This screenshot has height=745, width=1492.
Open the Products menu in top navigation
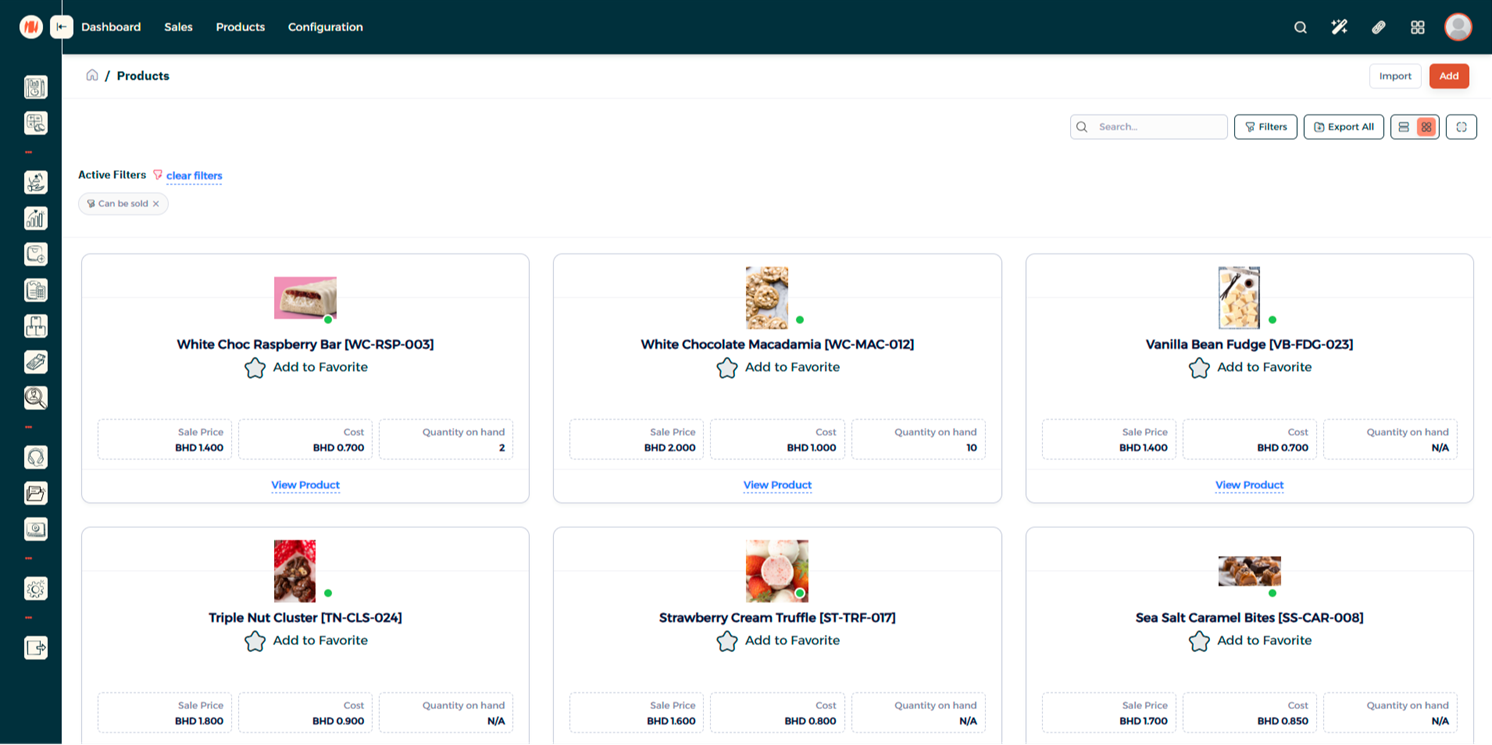240,27
